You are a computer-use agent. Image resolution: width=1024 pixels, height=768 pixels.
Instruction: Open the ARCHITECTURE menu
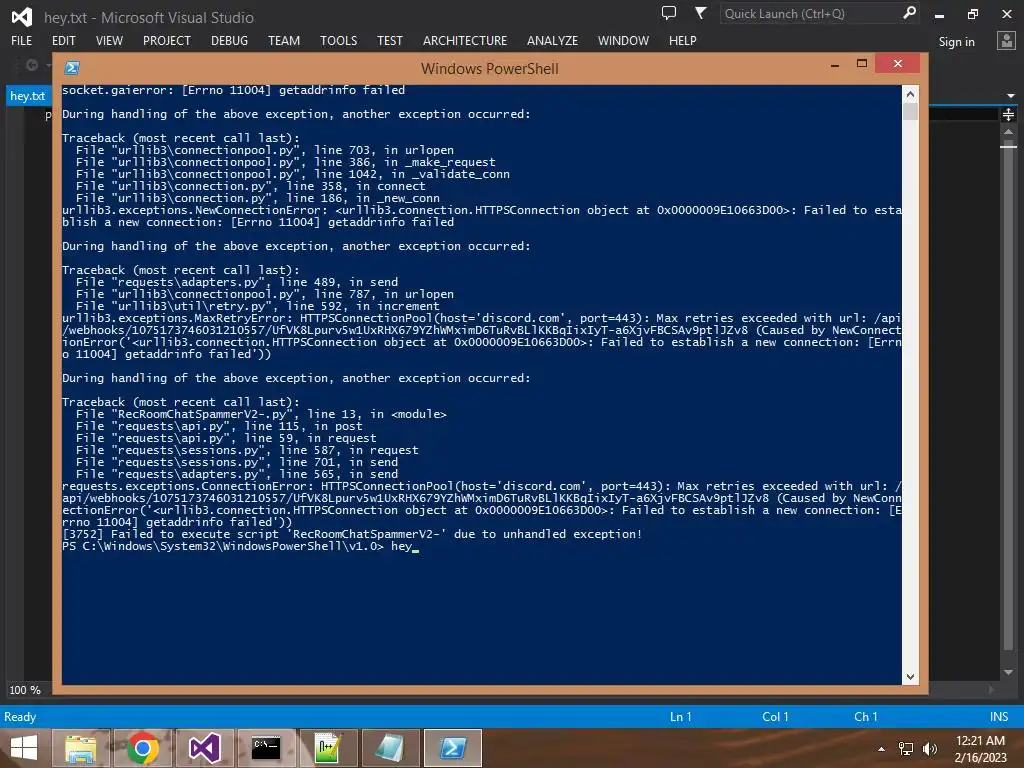[x=465, y=40]
